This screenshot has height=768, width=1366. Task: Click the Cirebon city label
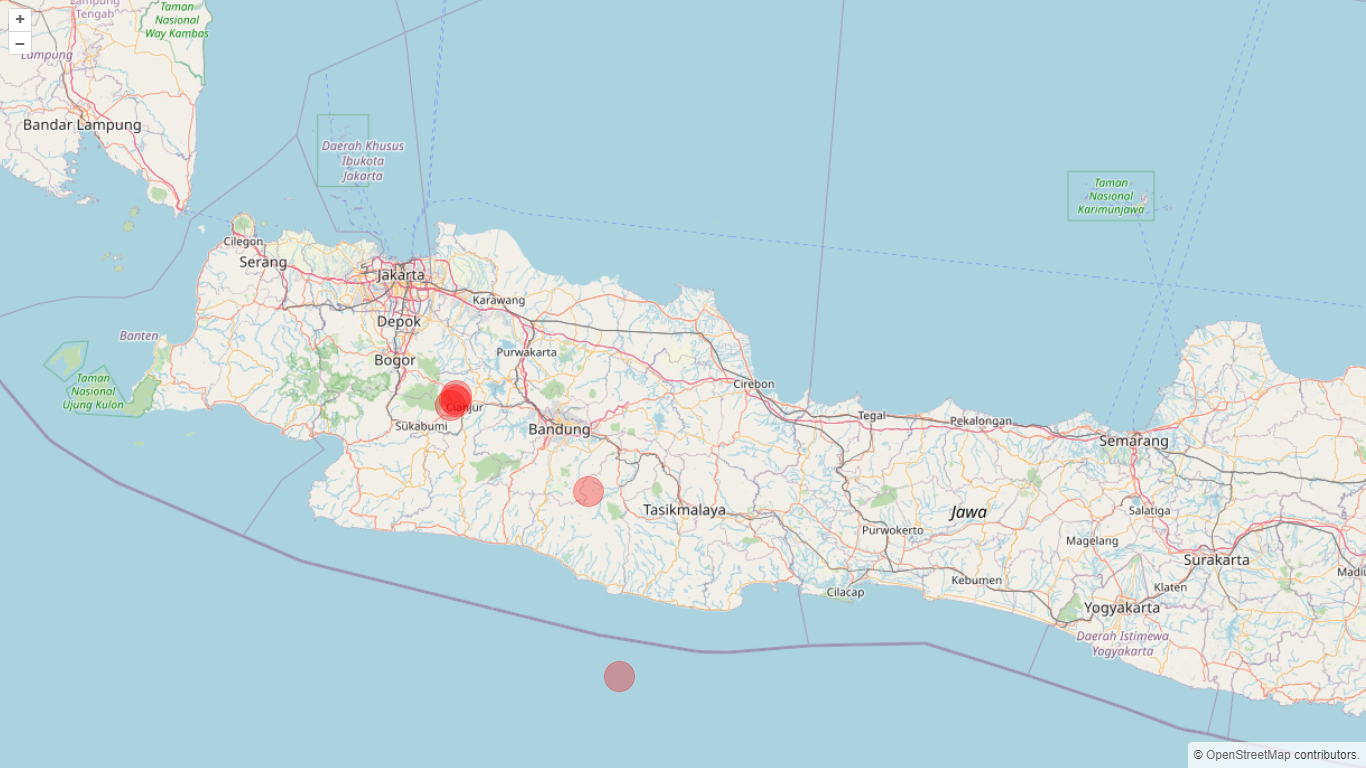pos(754,384)
